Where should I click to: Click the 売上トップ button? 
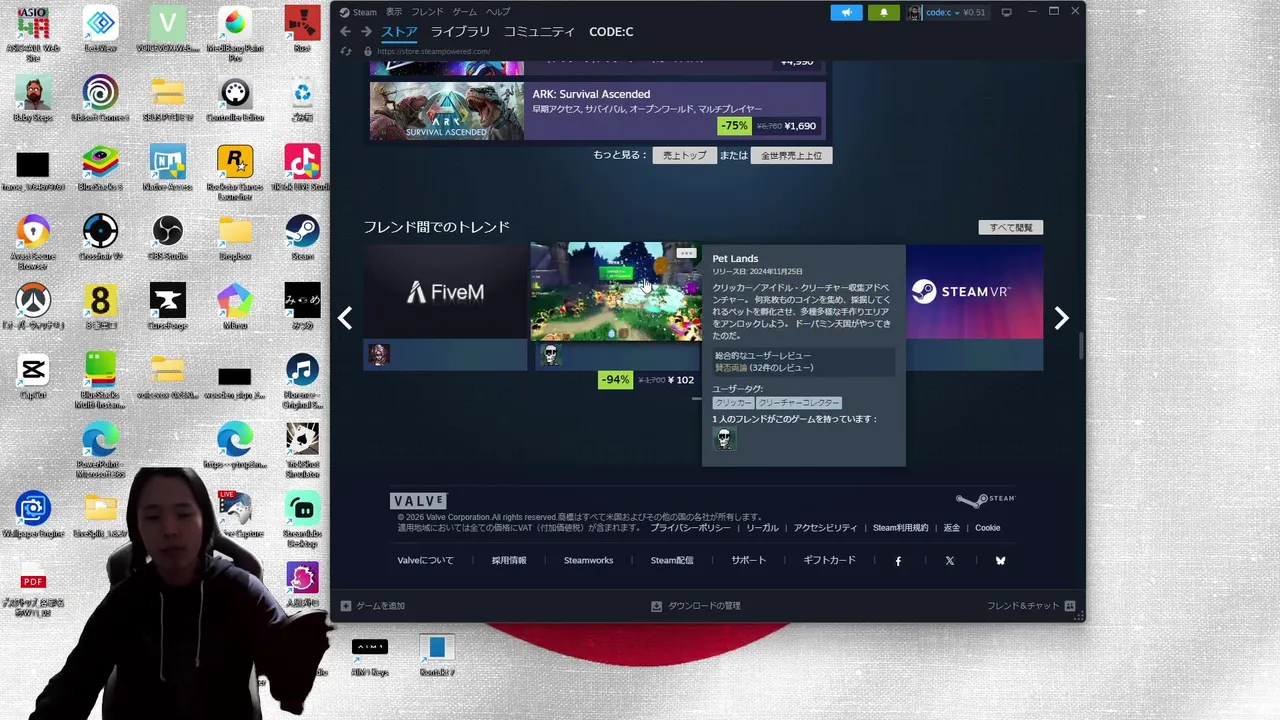pyautogui.click(x=684, y=155)
